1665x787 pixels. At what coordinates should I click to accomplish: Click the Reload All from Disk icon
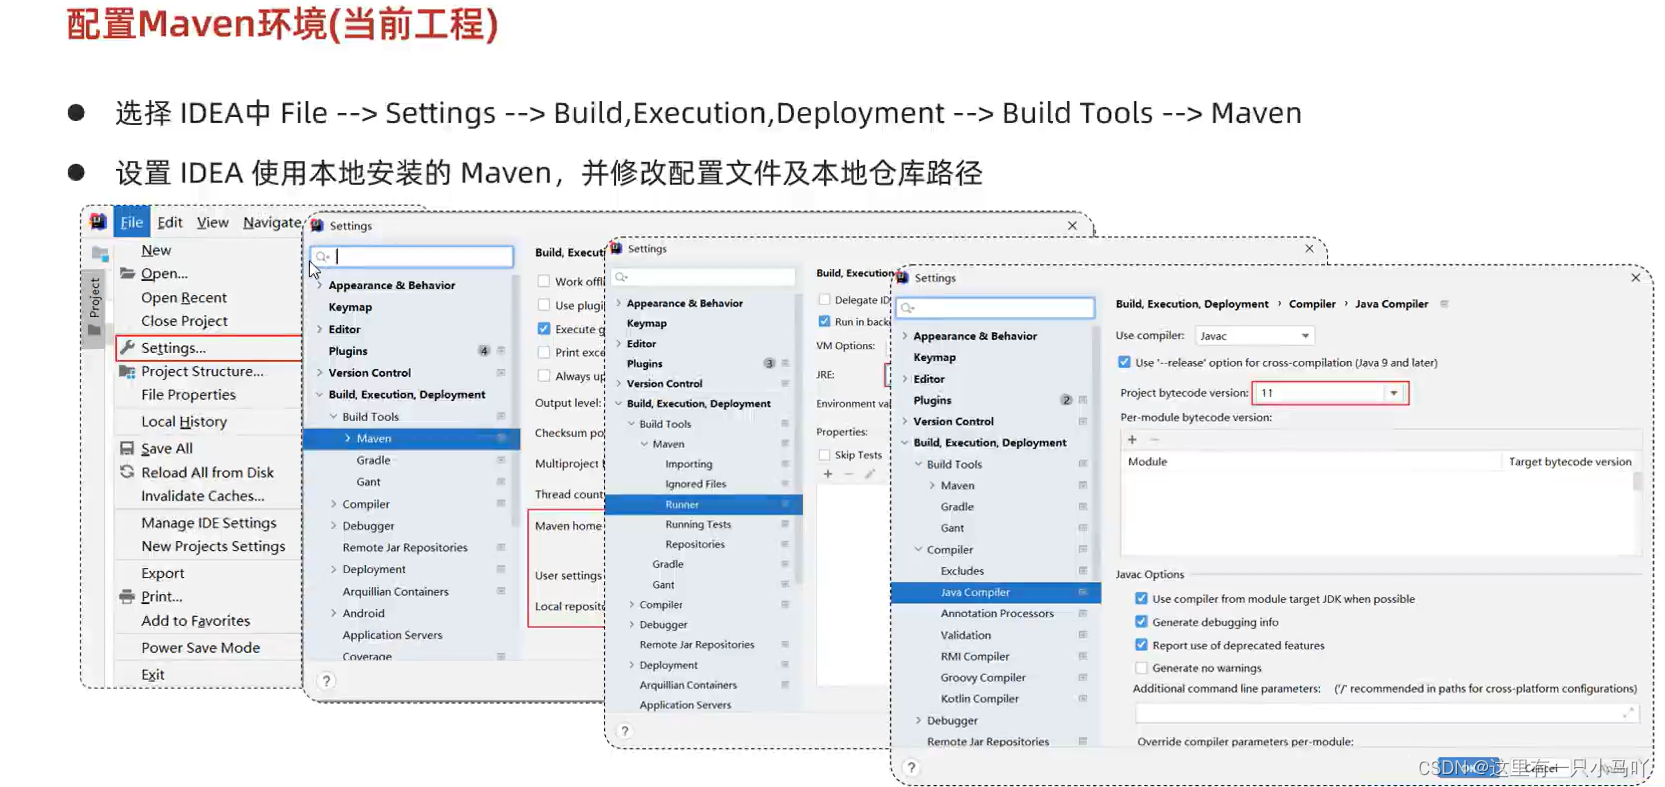point(127,472)
